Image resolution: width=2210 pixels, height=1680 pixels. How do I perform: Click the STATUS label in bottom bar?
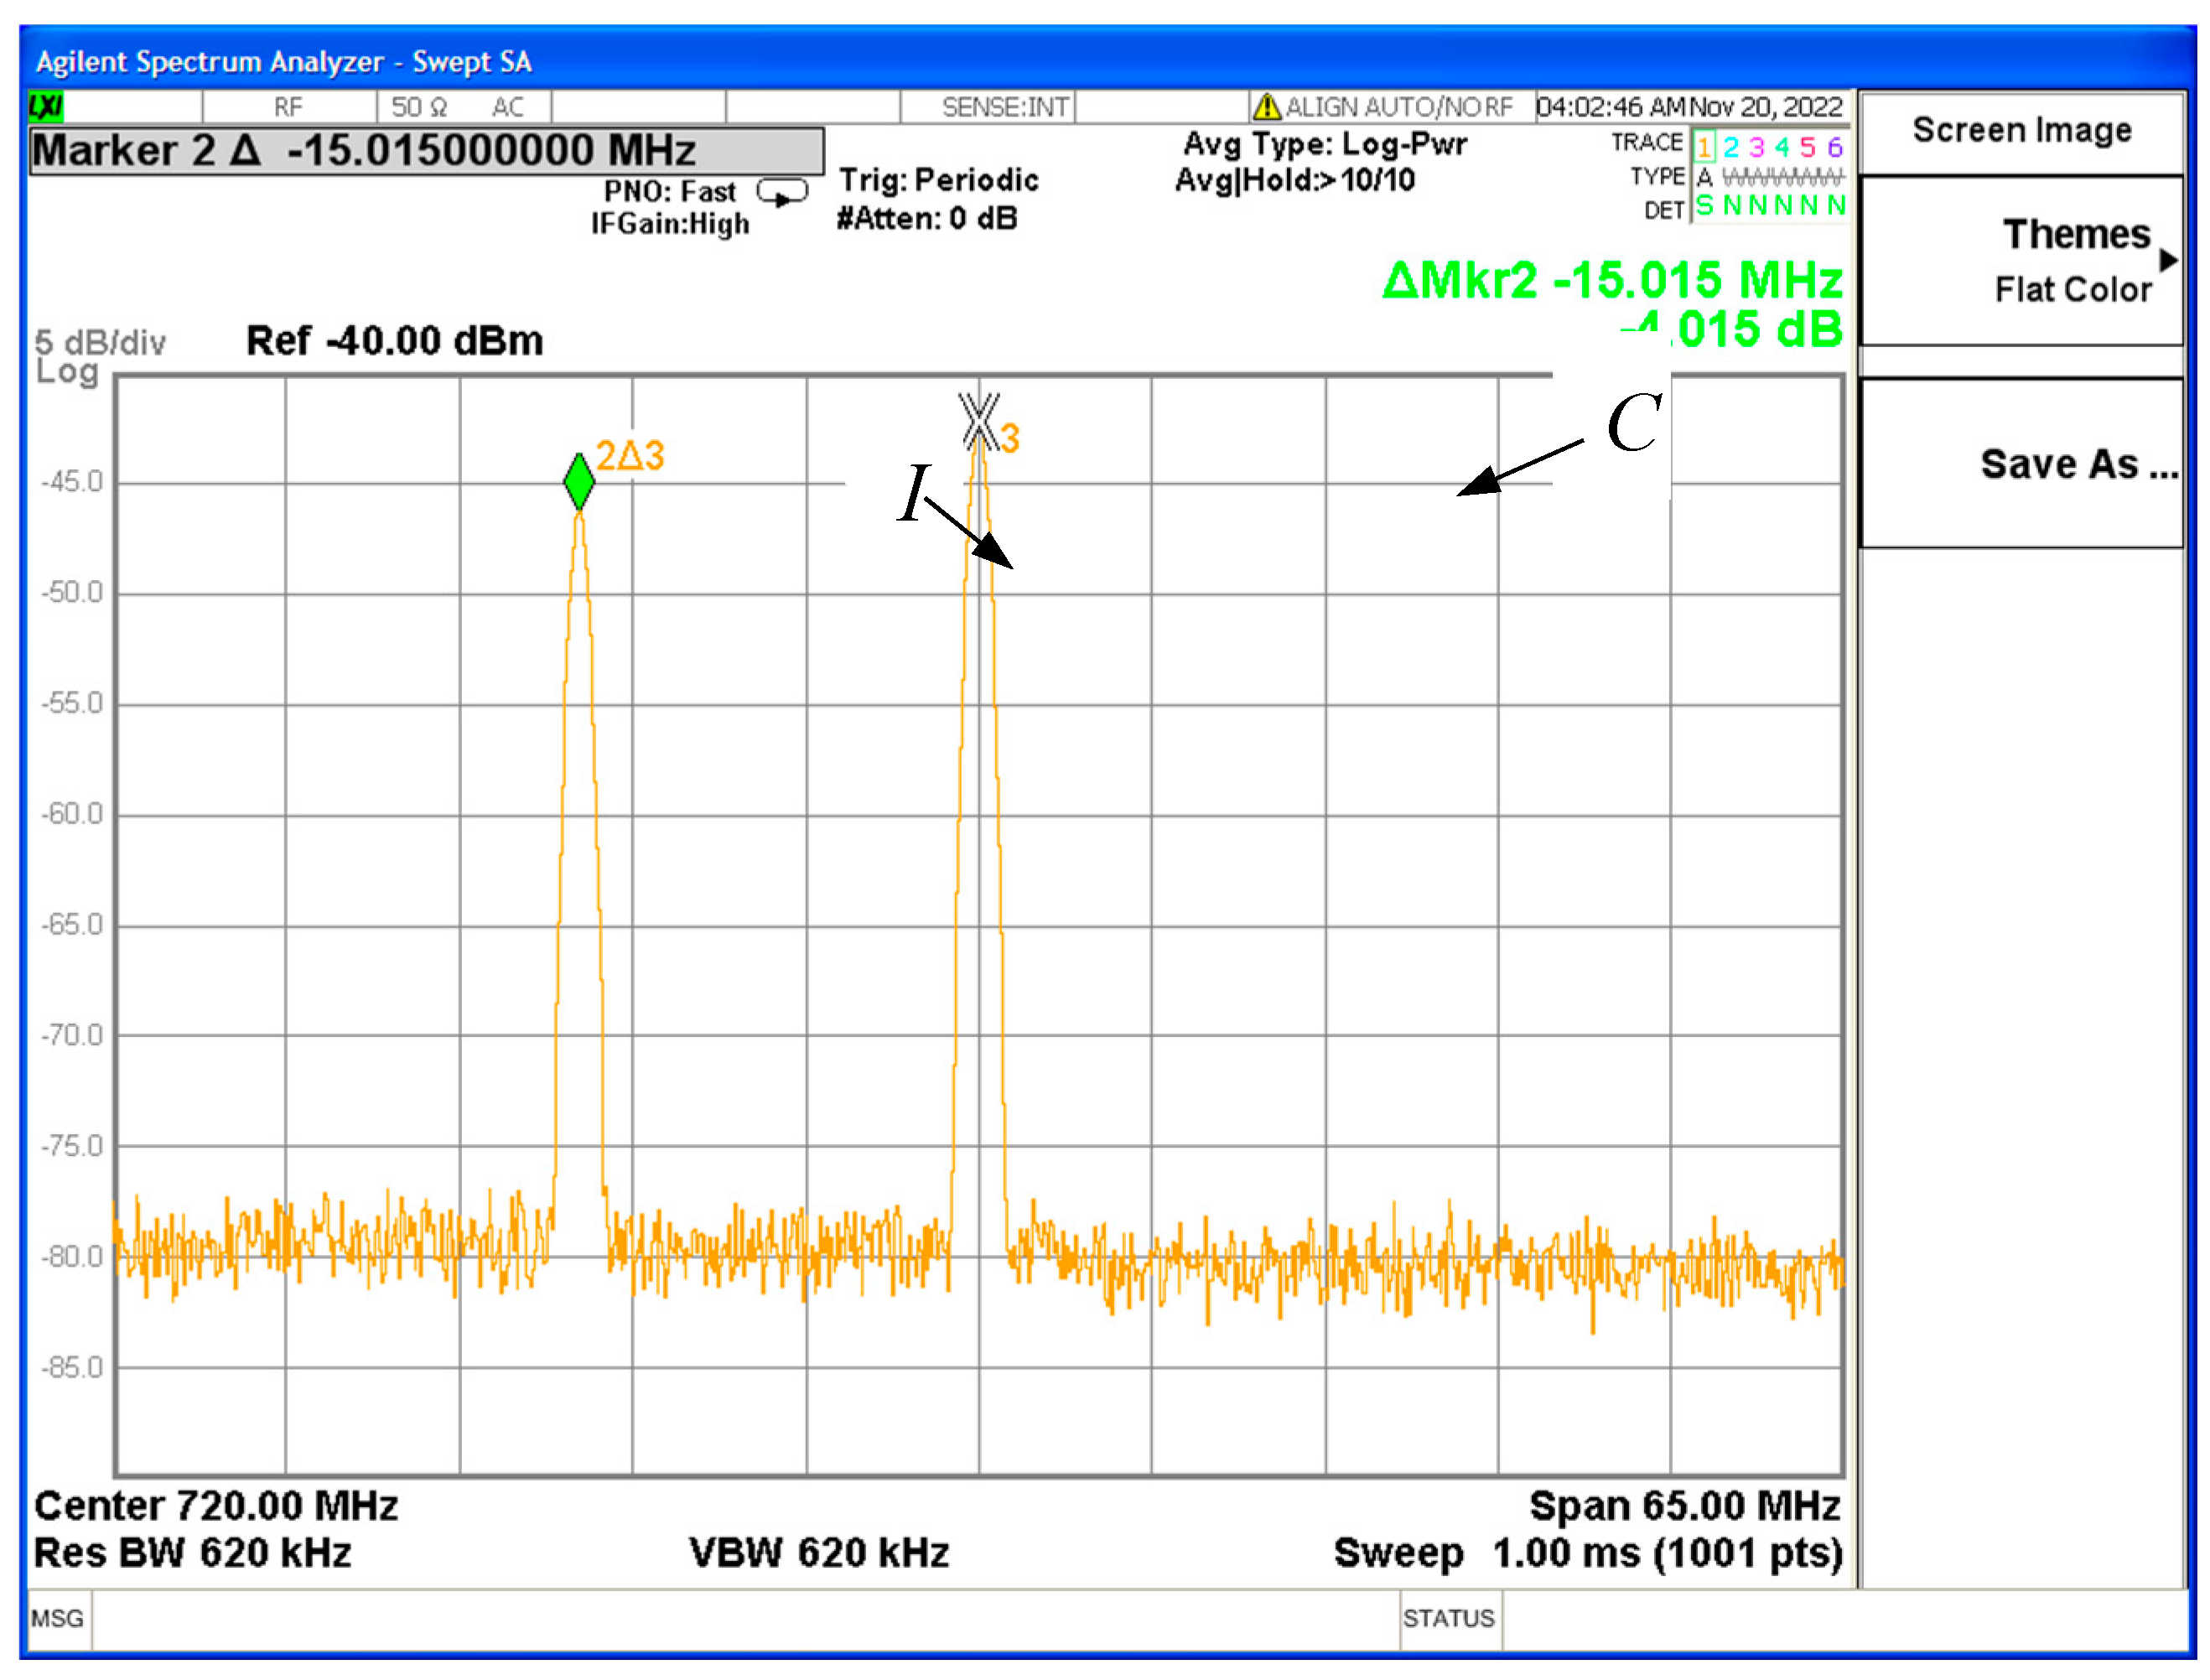click(x=1448, y=1618)
